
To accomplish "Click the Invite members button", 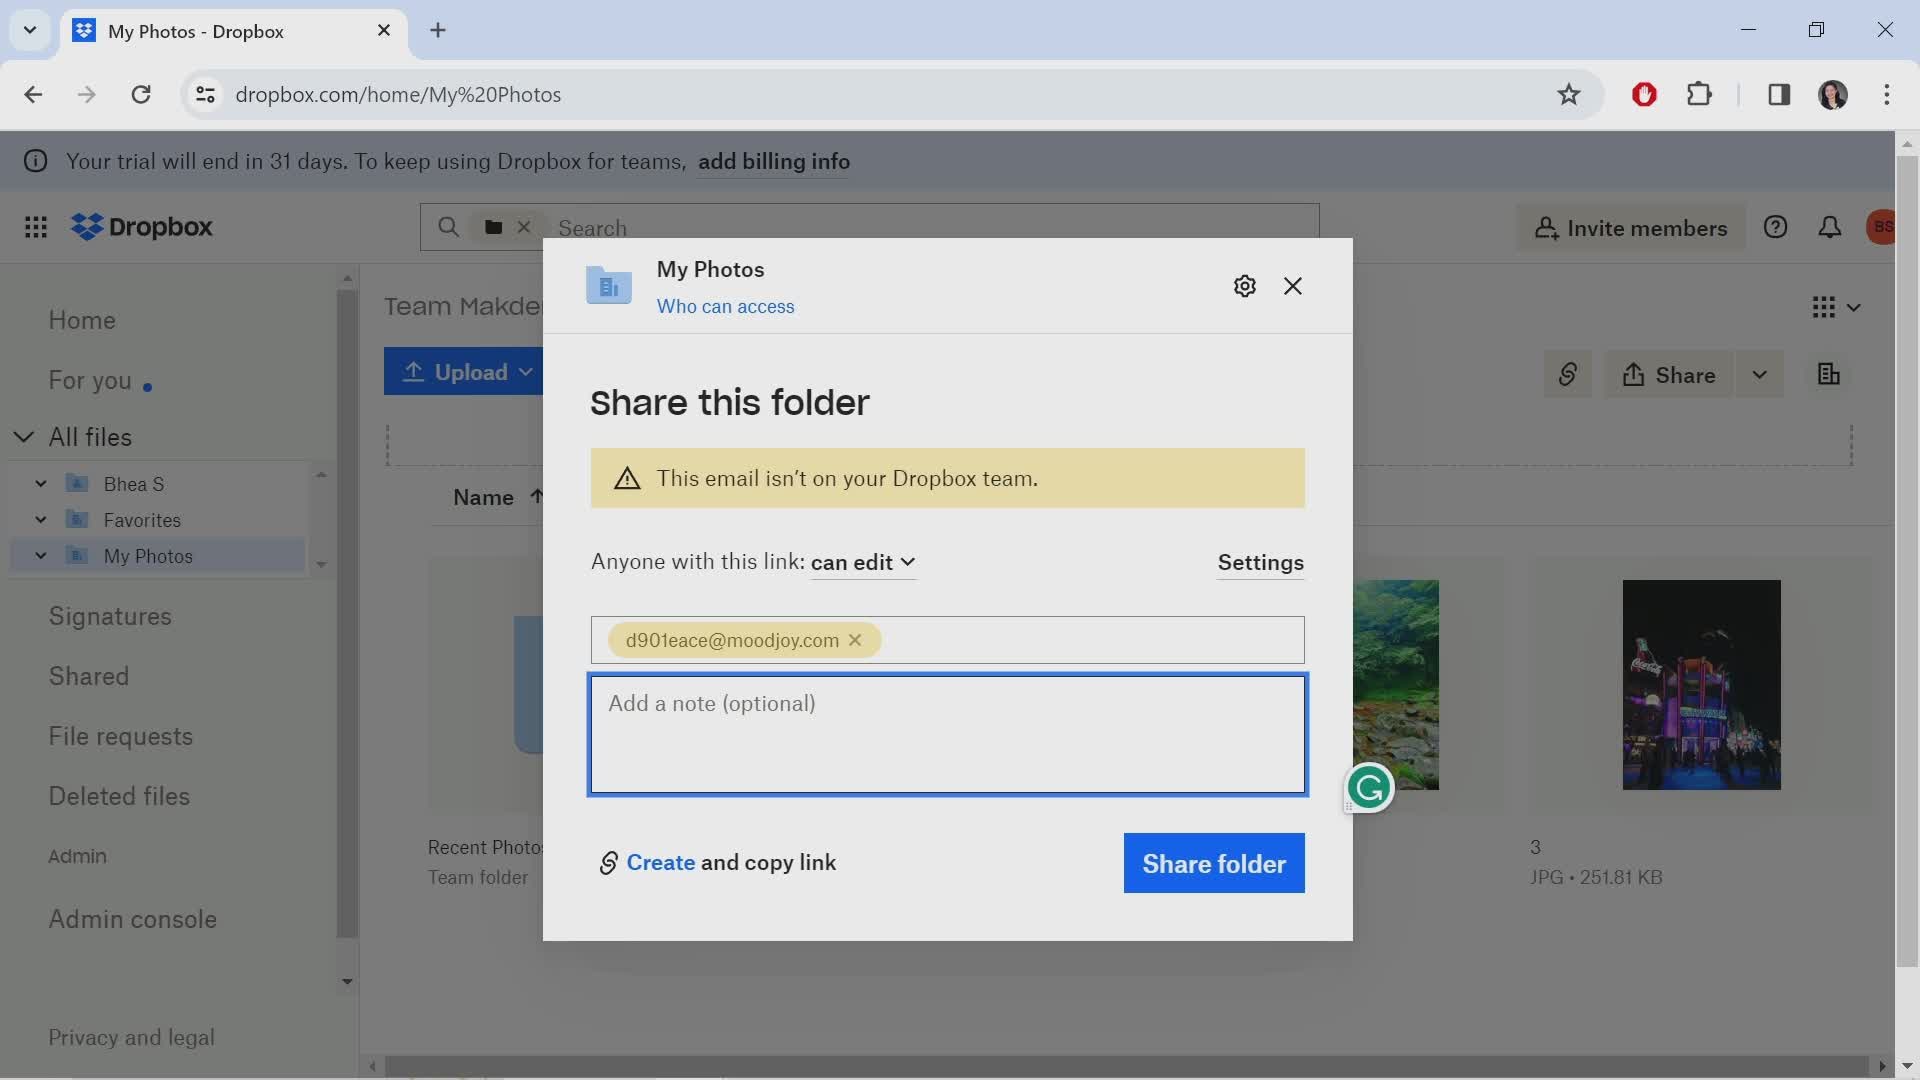I will pos(1631,228).
